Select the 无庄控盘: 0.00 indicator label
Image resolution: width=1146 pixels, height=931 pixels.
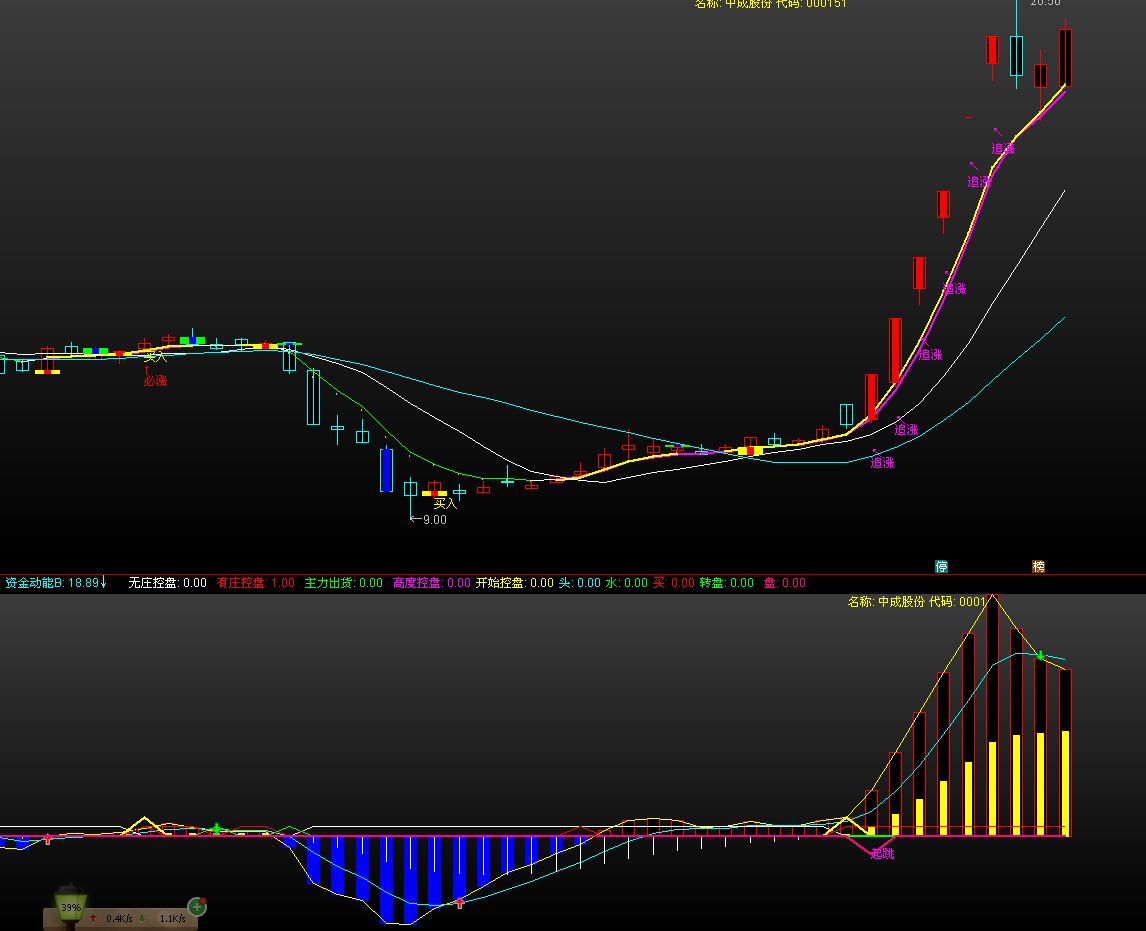pyautogui.click(x=167, y=582)
